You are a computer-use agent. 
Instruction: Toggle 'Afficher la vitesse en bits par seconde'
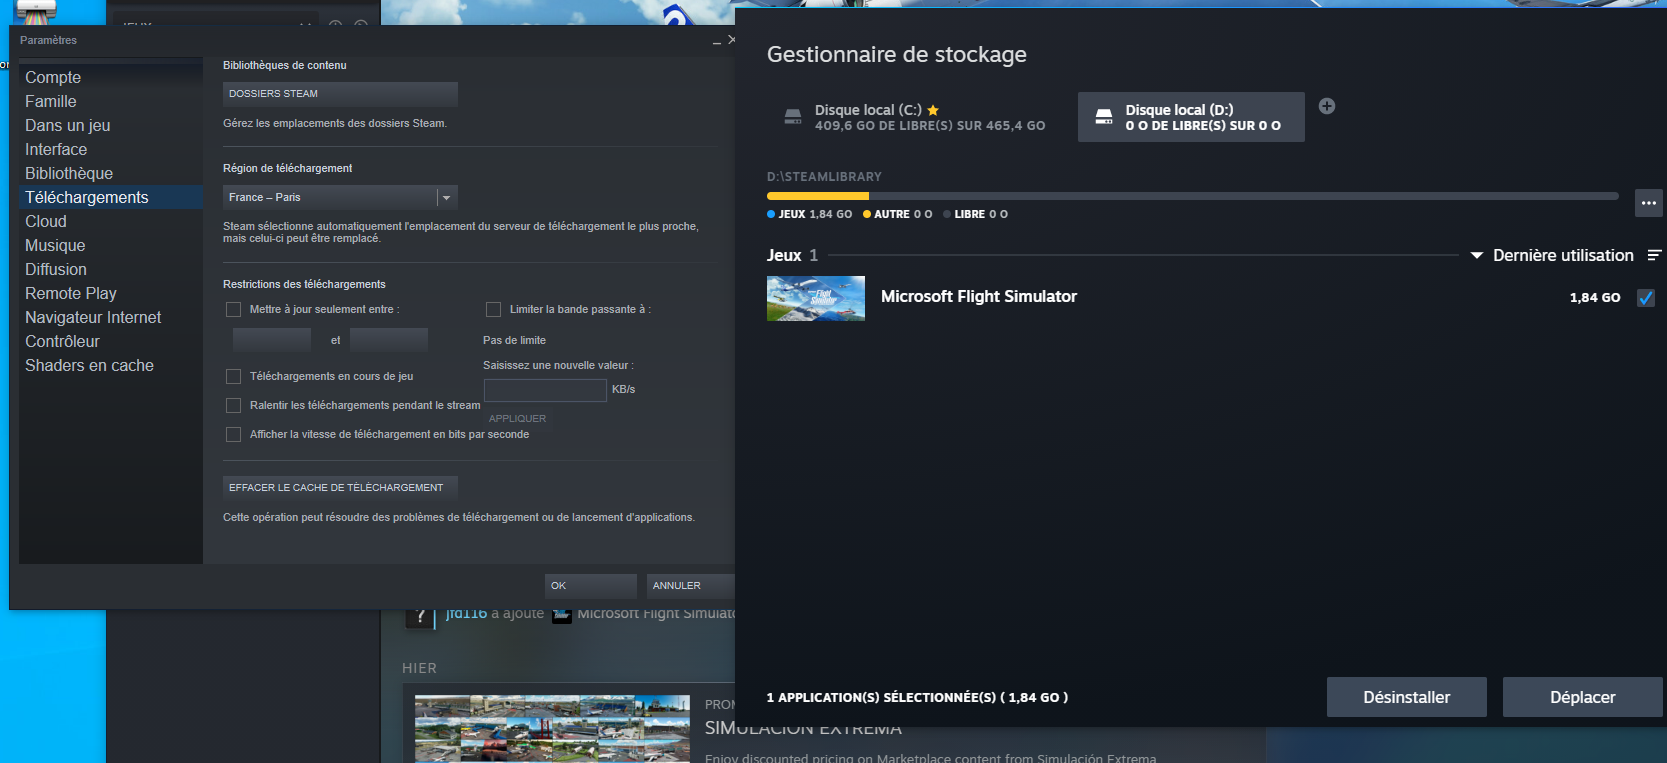233,435
